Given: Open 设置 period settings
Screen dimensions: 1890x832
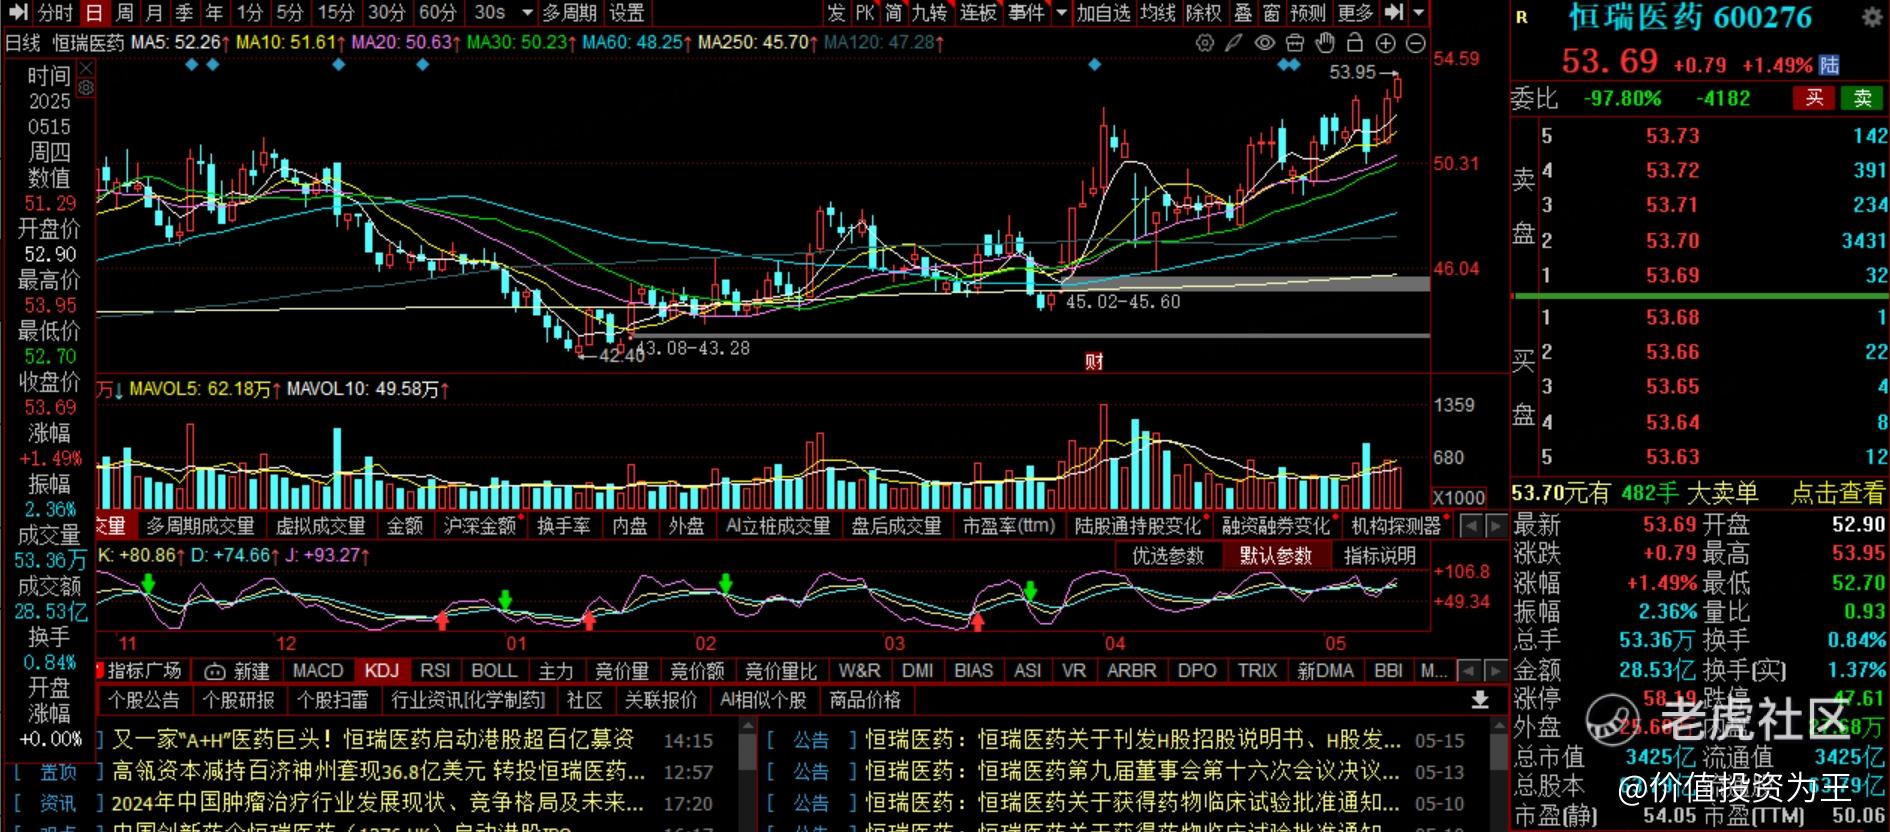Looking at the screenshot, I should pyautogui.click(x=627, y=13).
